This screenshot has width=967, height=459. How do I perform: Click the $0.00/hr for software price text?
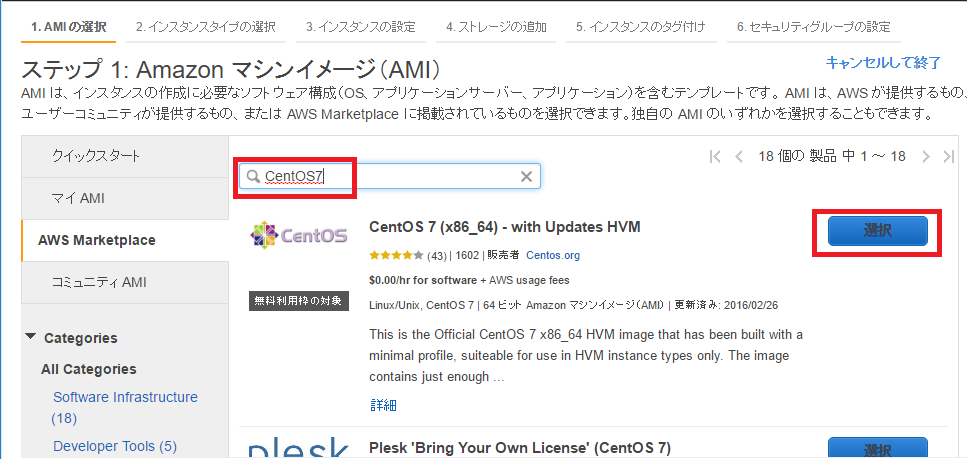click(x=422, y=280)
